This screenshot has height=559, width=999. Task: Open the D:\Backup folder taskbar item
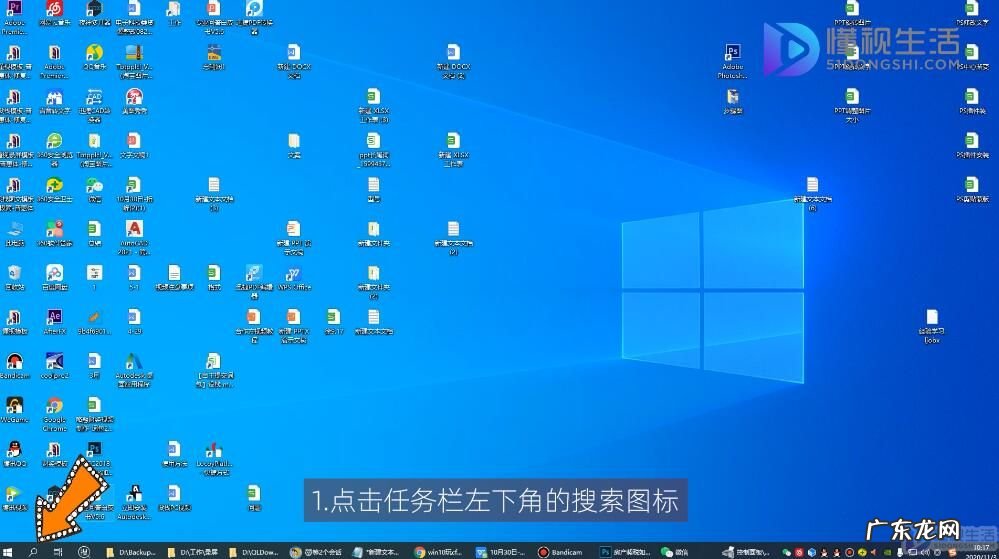(131, 552)
